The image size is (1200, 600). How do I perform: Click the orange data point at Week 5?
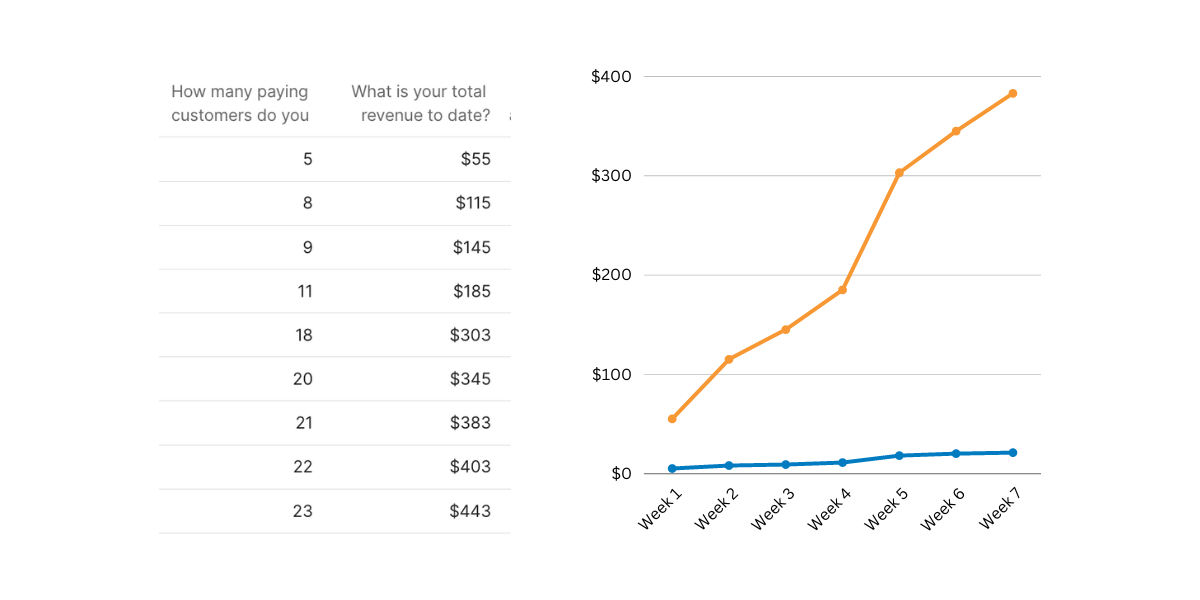pyautogui.click(x=899, y=173)
